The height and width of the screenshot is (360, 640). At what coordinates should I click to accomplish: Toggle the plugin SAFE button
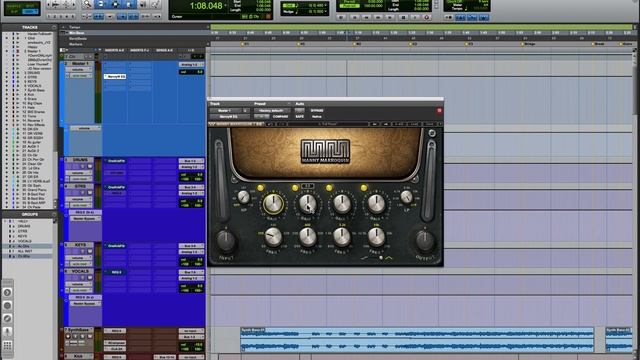pyautogui.click(x=300, y=117)
